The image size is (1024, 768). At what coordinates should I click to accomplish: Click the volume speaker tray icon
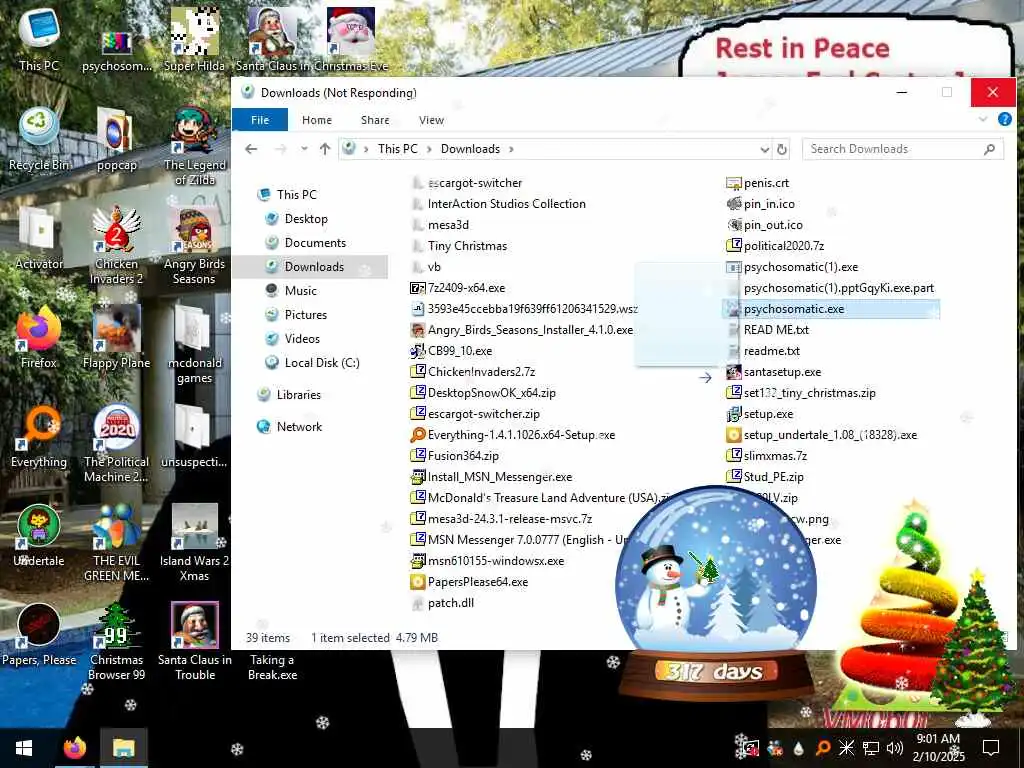tap(894, 748)
